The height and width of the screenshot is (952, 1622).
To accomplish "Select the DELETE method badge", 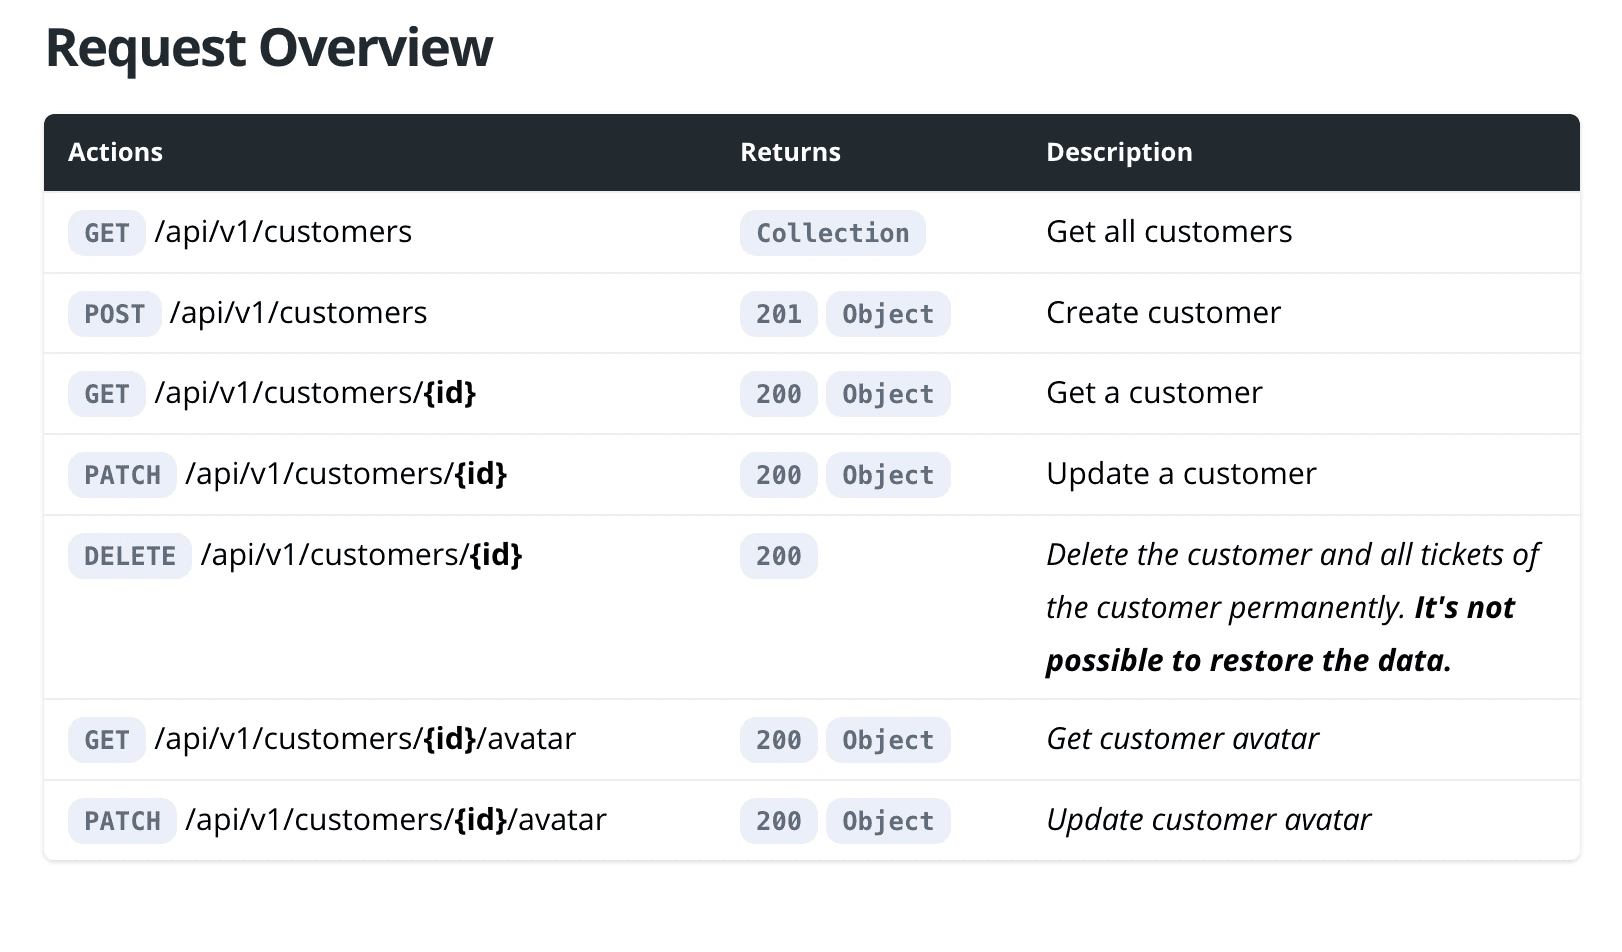I will [x=129, y=556].
